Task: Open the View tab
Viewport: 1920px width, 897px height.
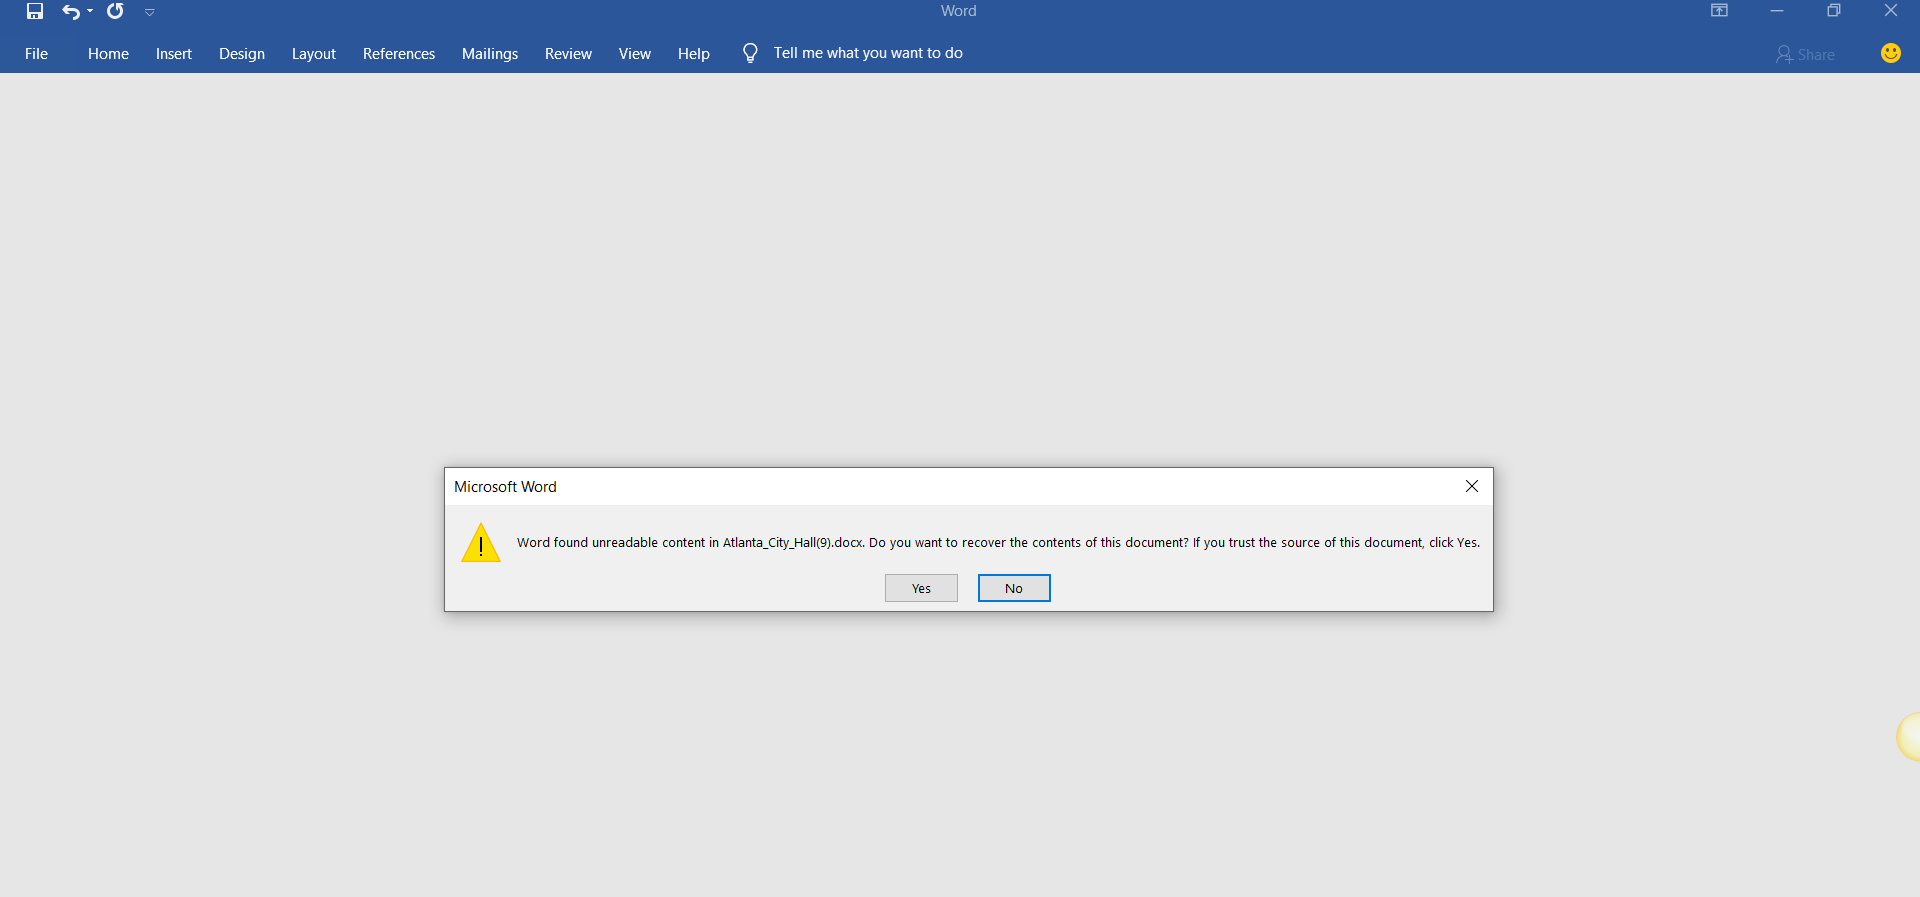Action: 635,54
